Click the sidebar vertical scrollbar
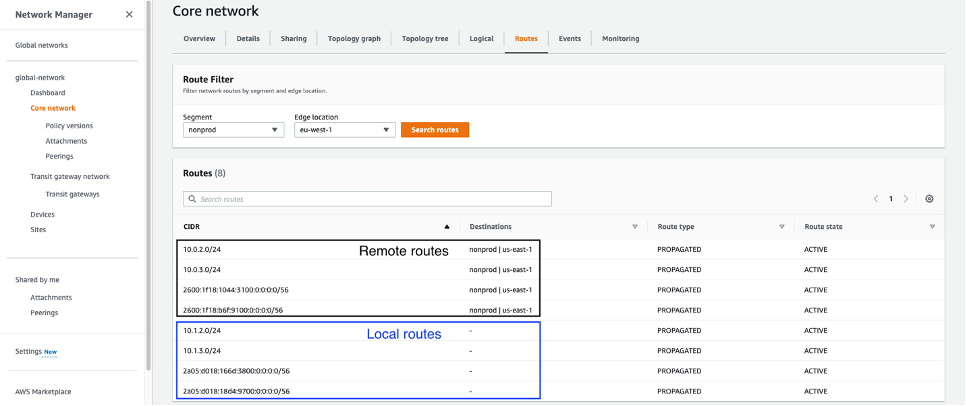 (x=148, y=185)
